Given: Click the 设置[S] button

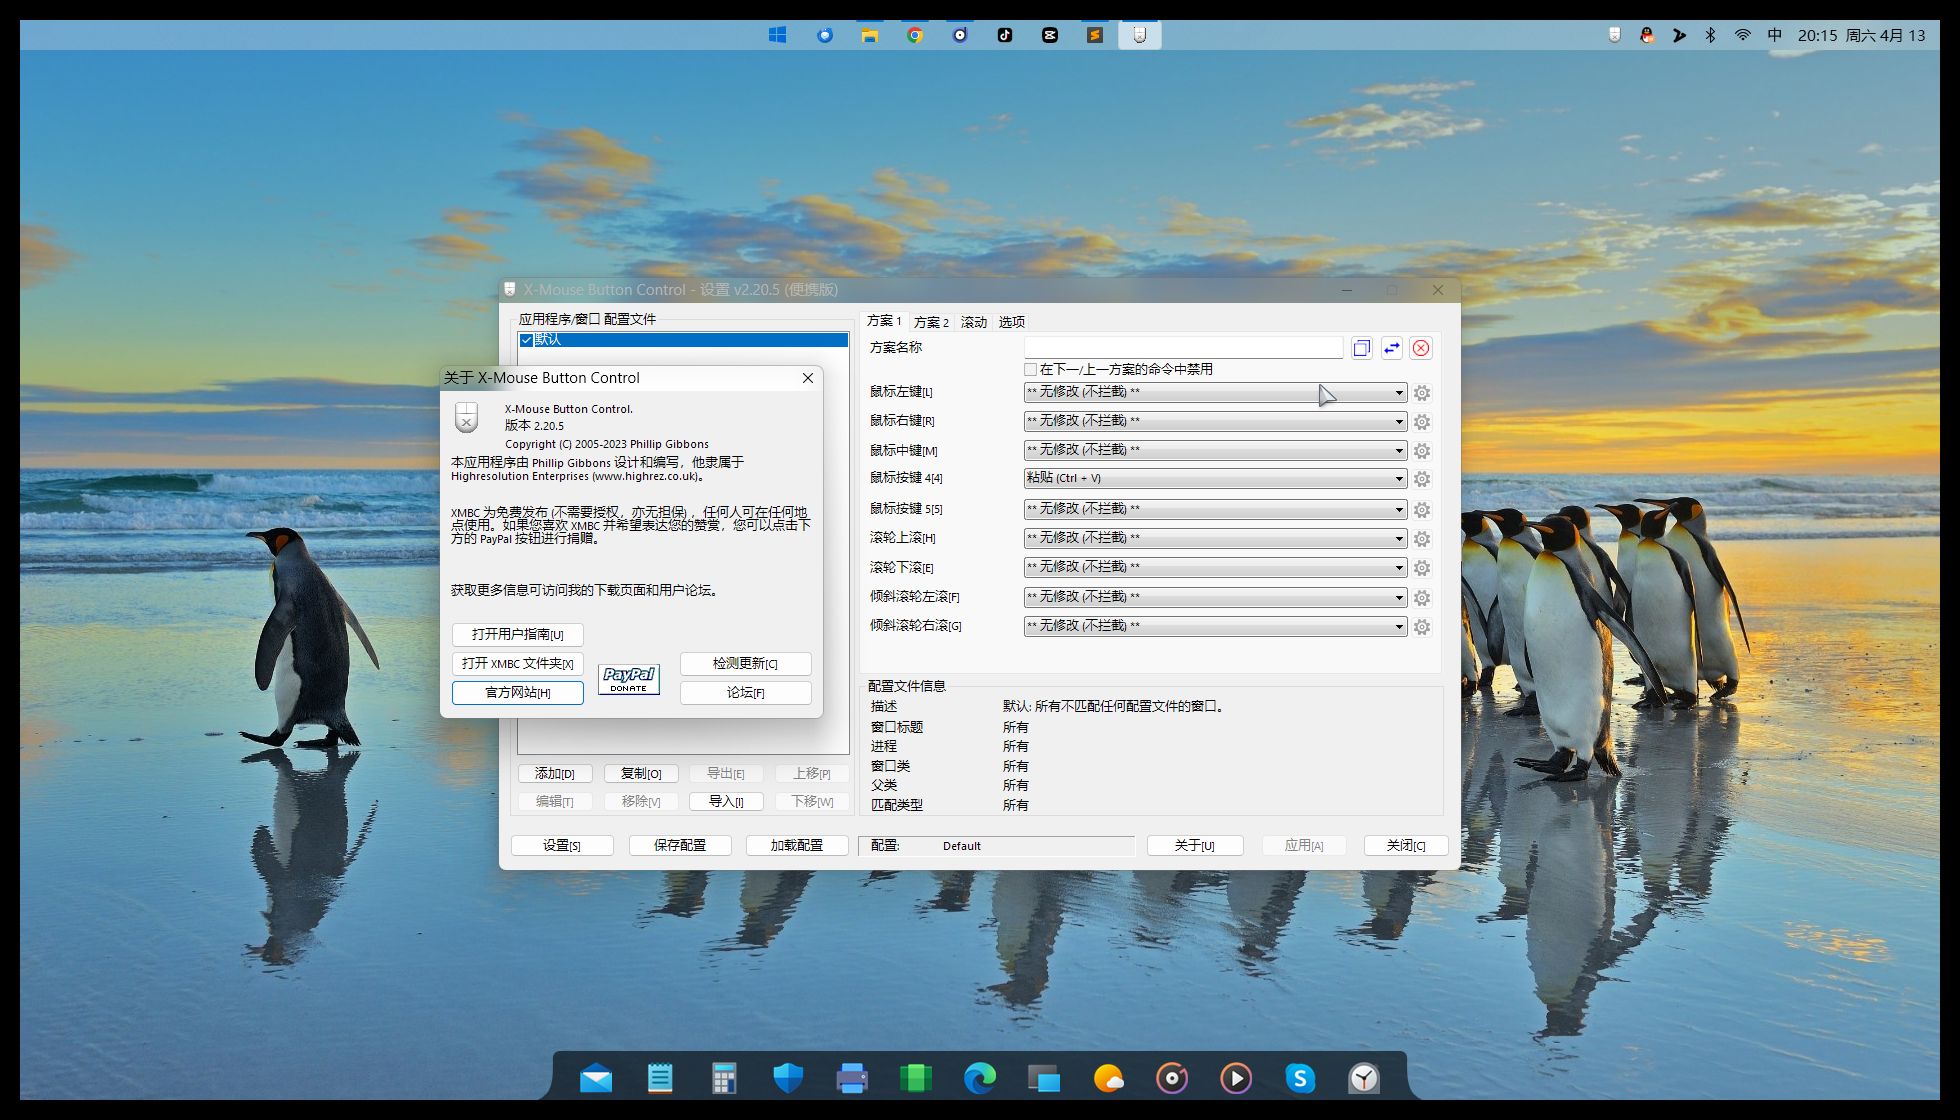Looking at the screenshot, I should pos(562,845).
